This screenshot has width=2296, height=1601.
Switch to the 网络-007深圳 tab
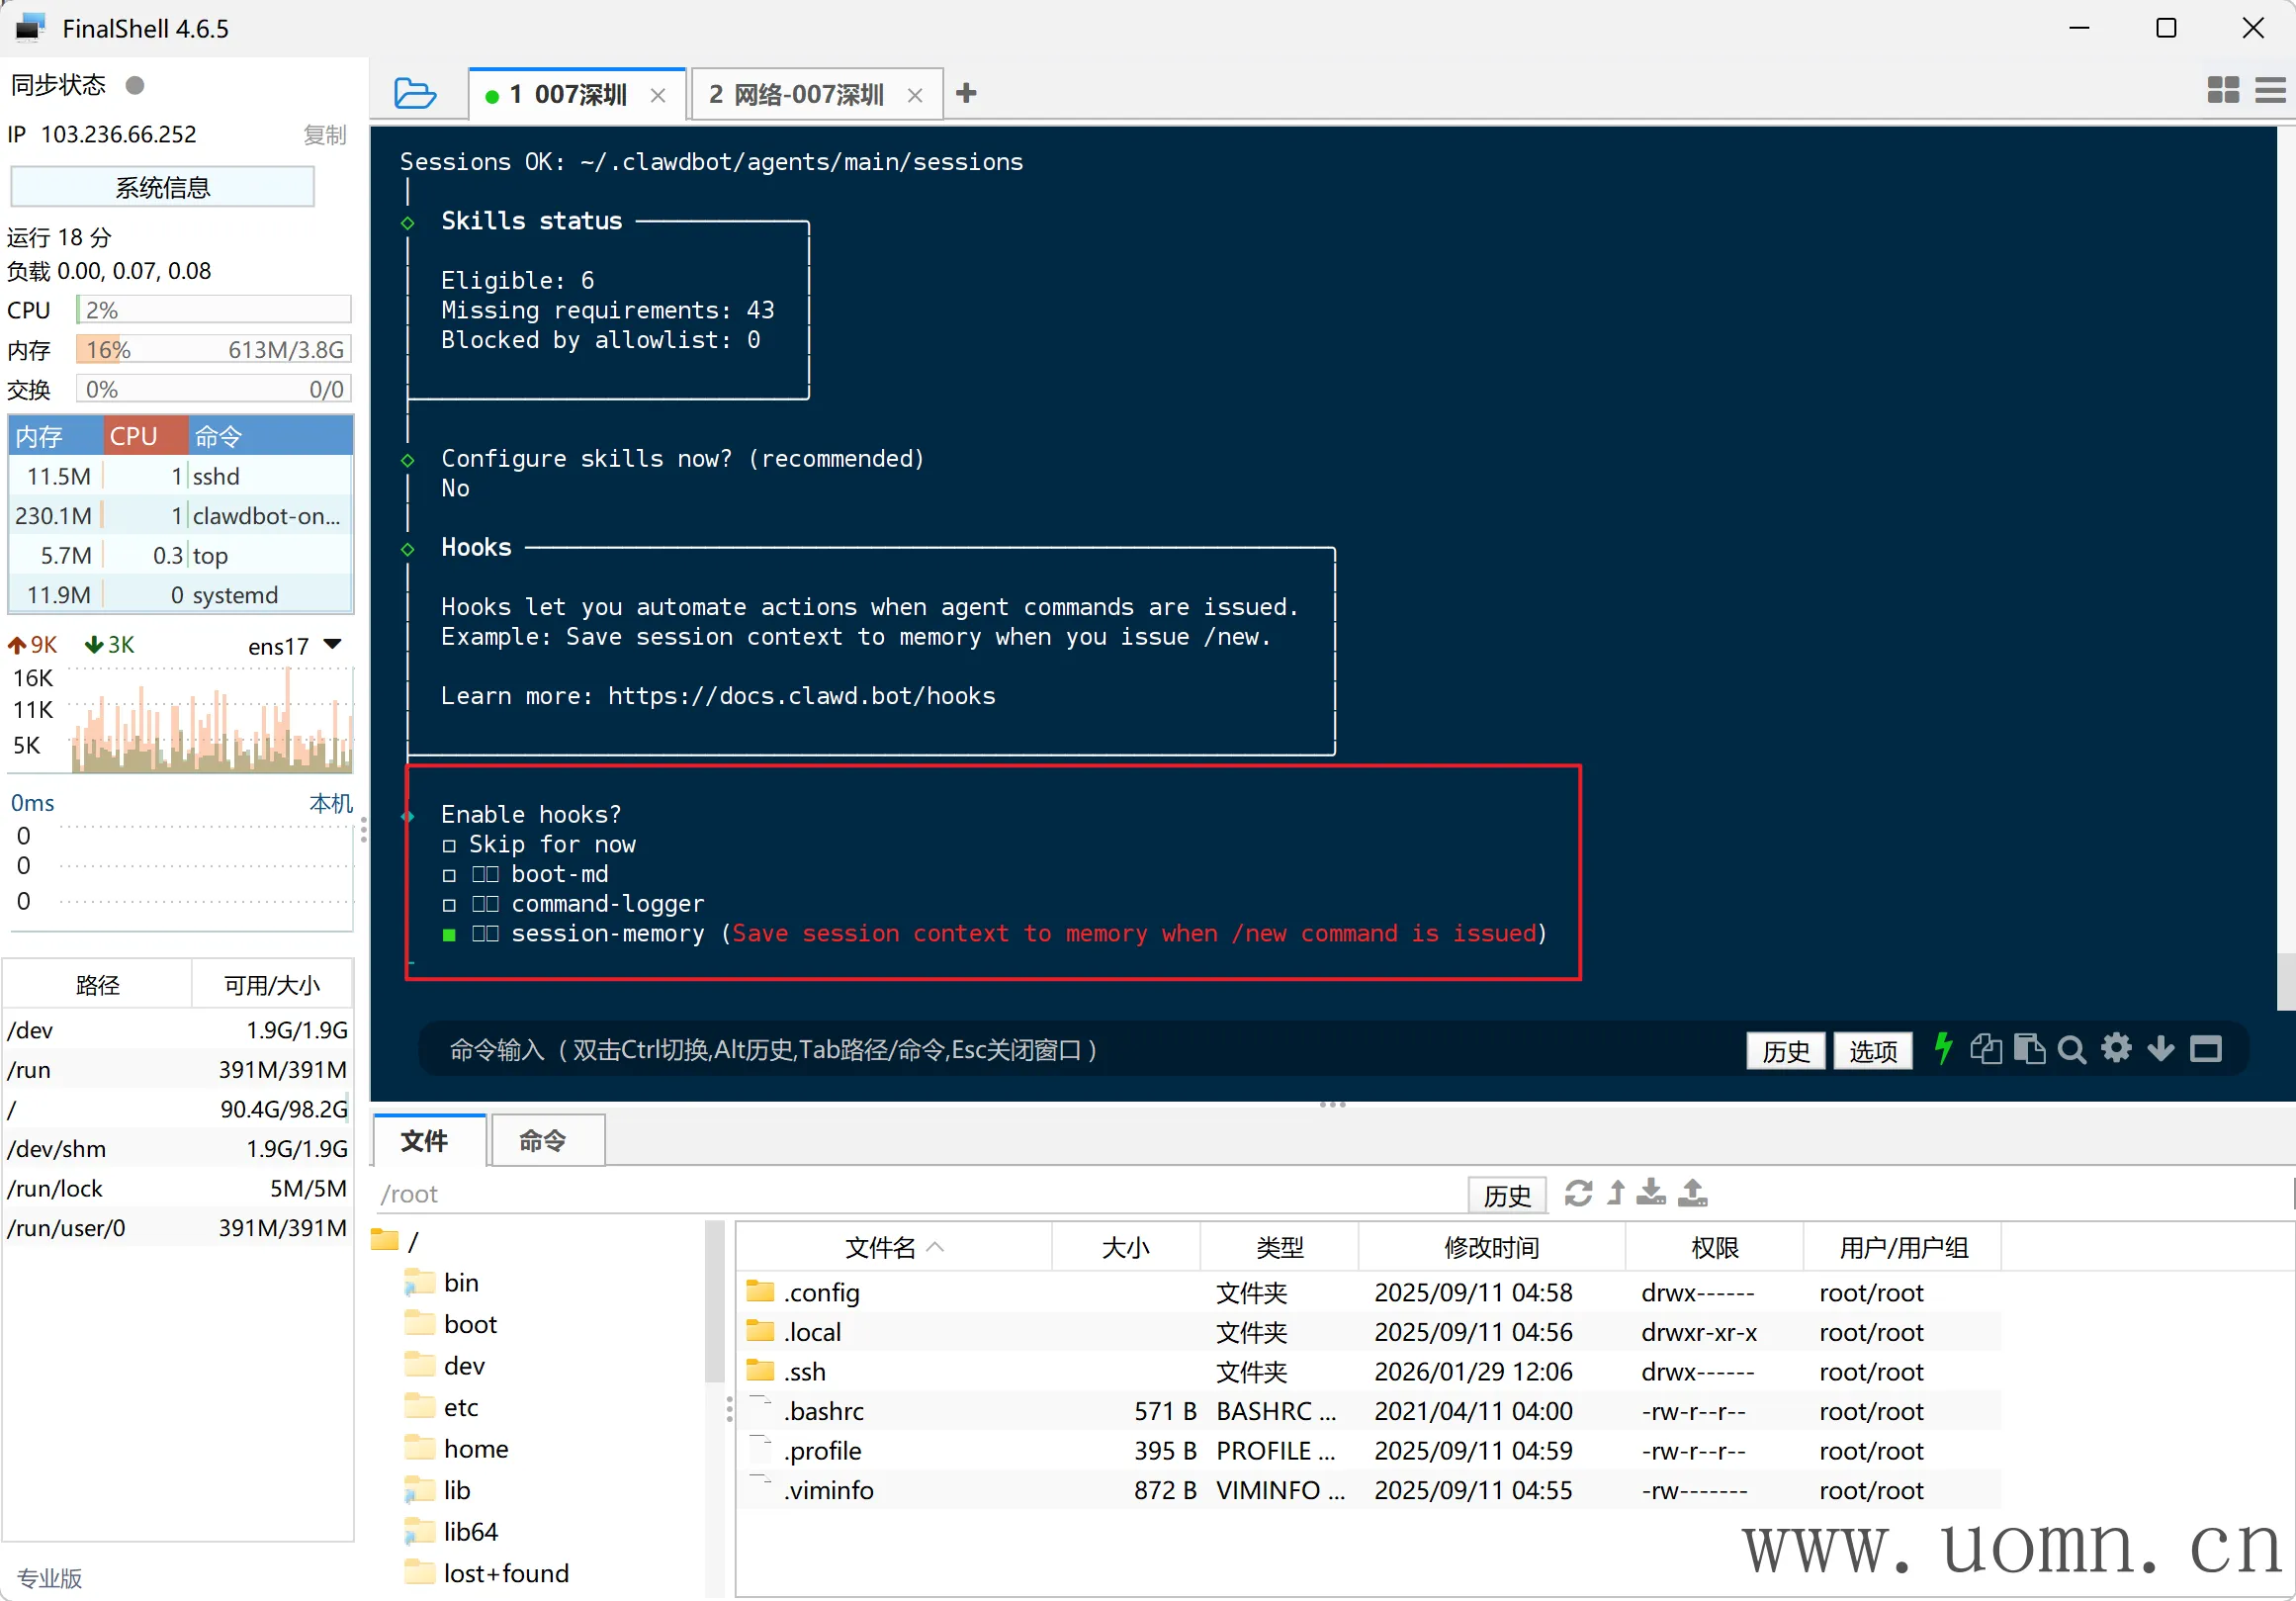click(797, 95)
